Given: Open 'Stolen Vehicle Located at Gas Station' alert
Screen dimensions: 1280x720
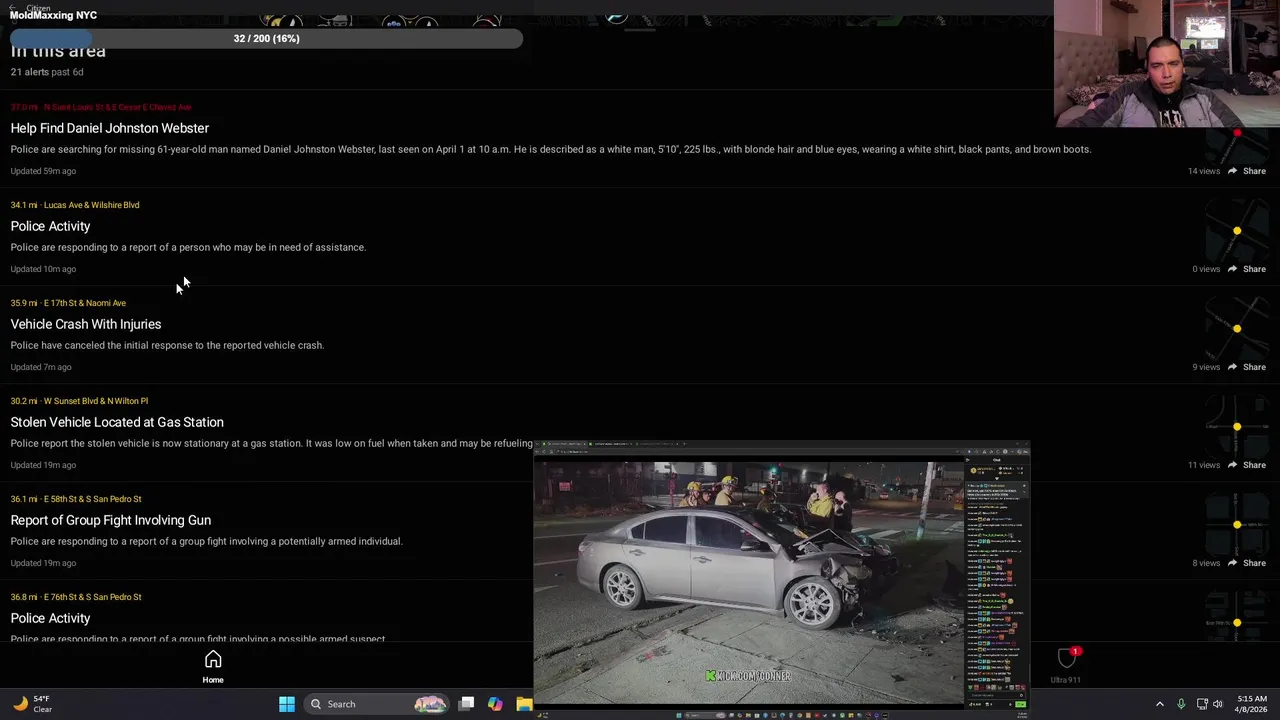Looking at the screenshot, I should click(117, 422).
